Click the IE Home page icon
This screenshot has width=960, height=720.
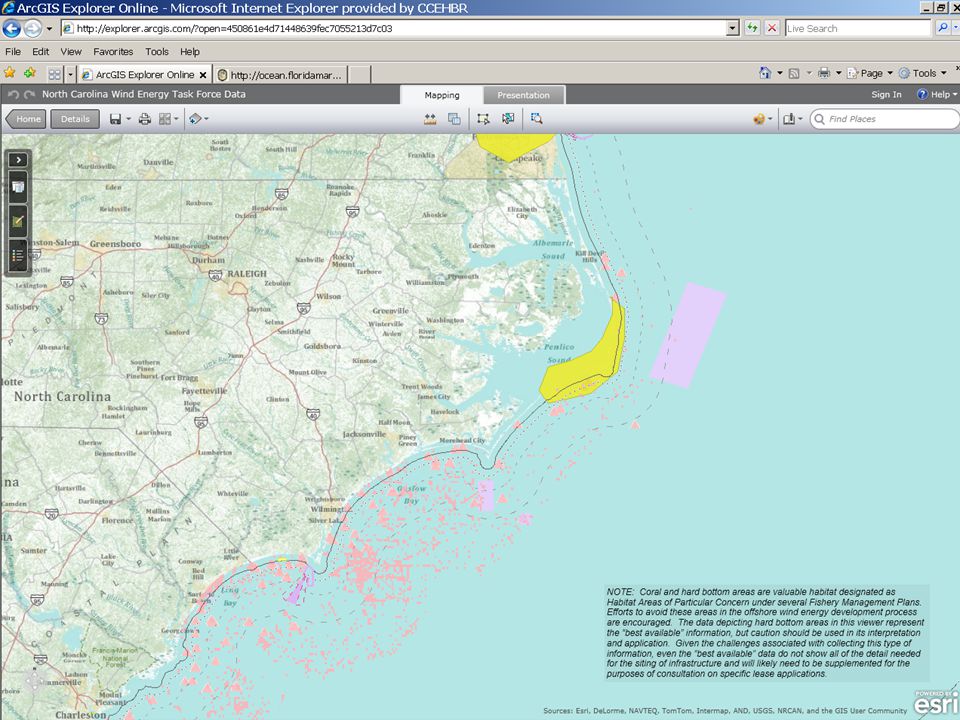[x=765, y=73]
